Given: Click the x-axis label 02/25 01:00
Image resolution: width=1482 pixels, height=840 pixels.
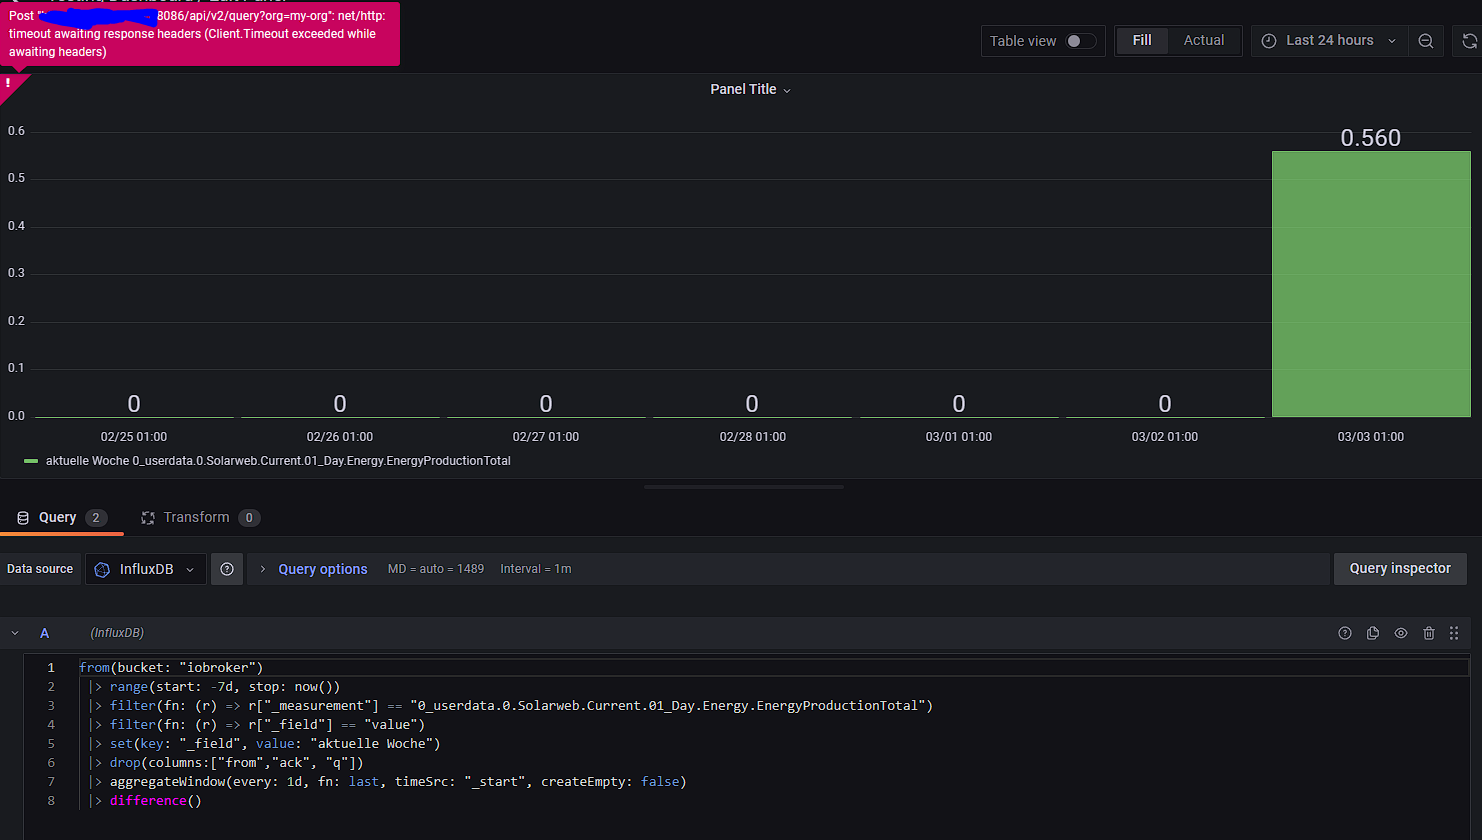Looking at the screenshot, I should tap(134, 437).
